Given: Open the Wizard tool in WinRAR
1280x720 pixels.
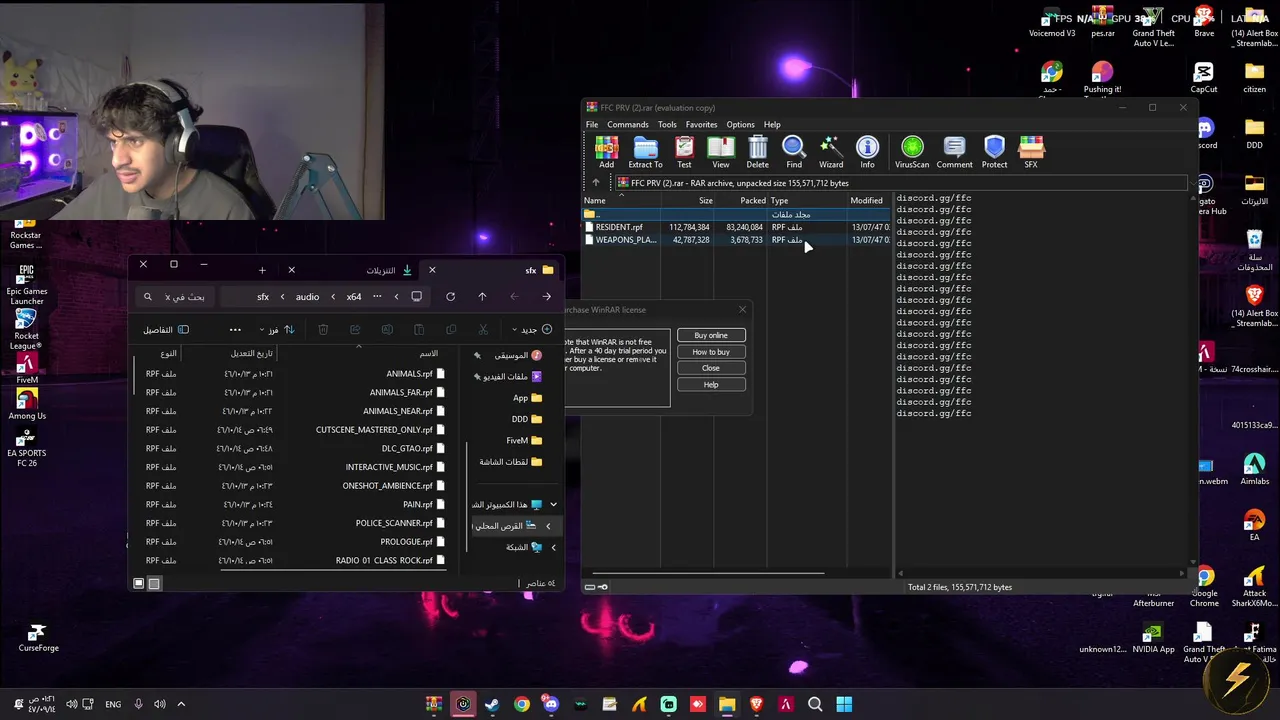Looking at the screenshot, I should click(831, 152).
